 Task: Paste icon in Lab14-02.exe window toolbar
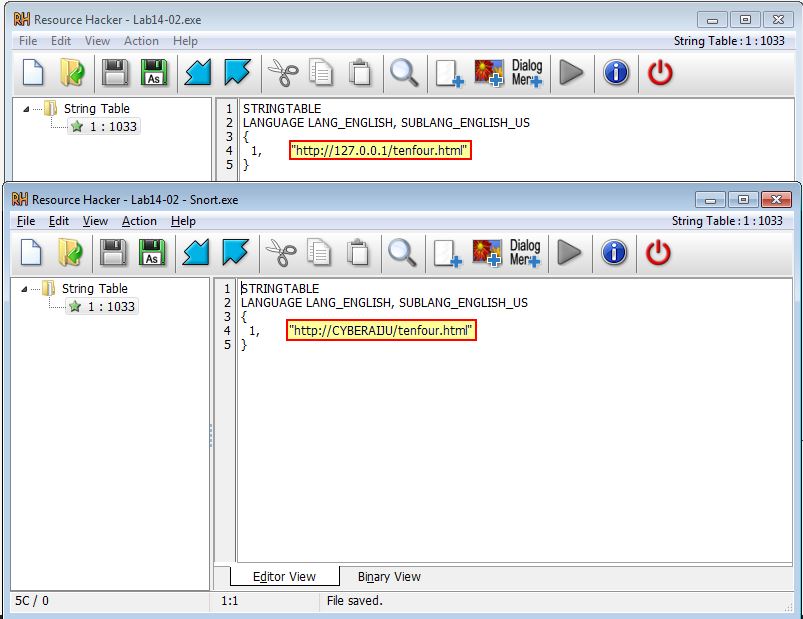pos(360,73)
